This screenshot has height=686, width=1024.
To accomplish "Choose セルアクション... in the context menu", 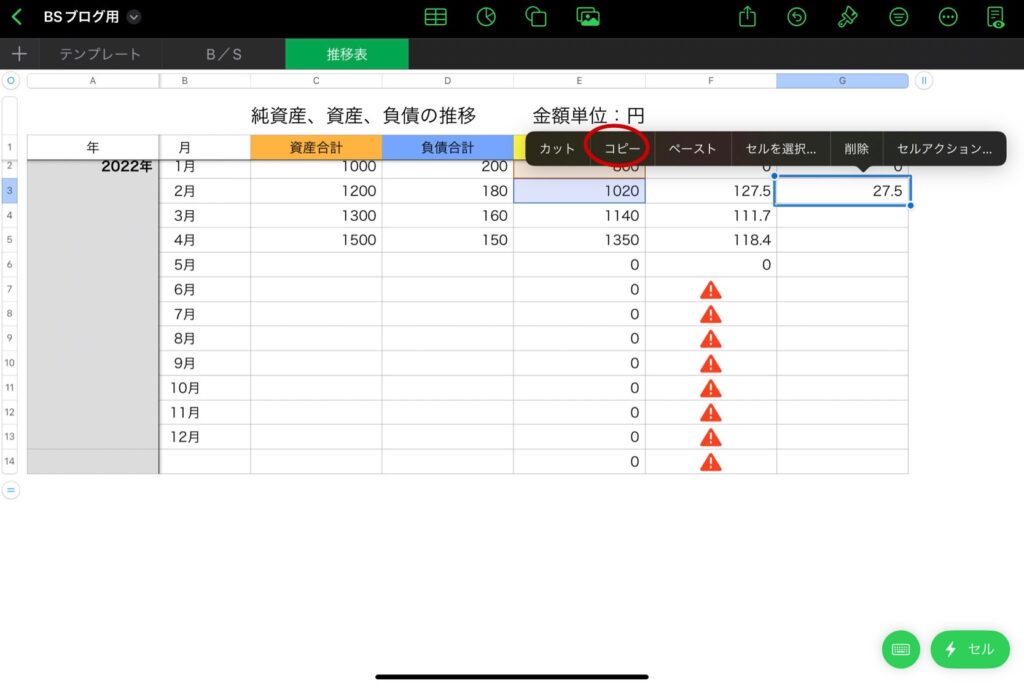I will 944,149.
